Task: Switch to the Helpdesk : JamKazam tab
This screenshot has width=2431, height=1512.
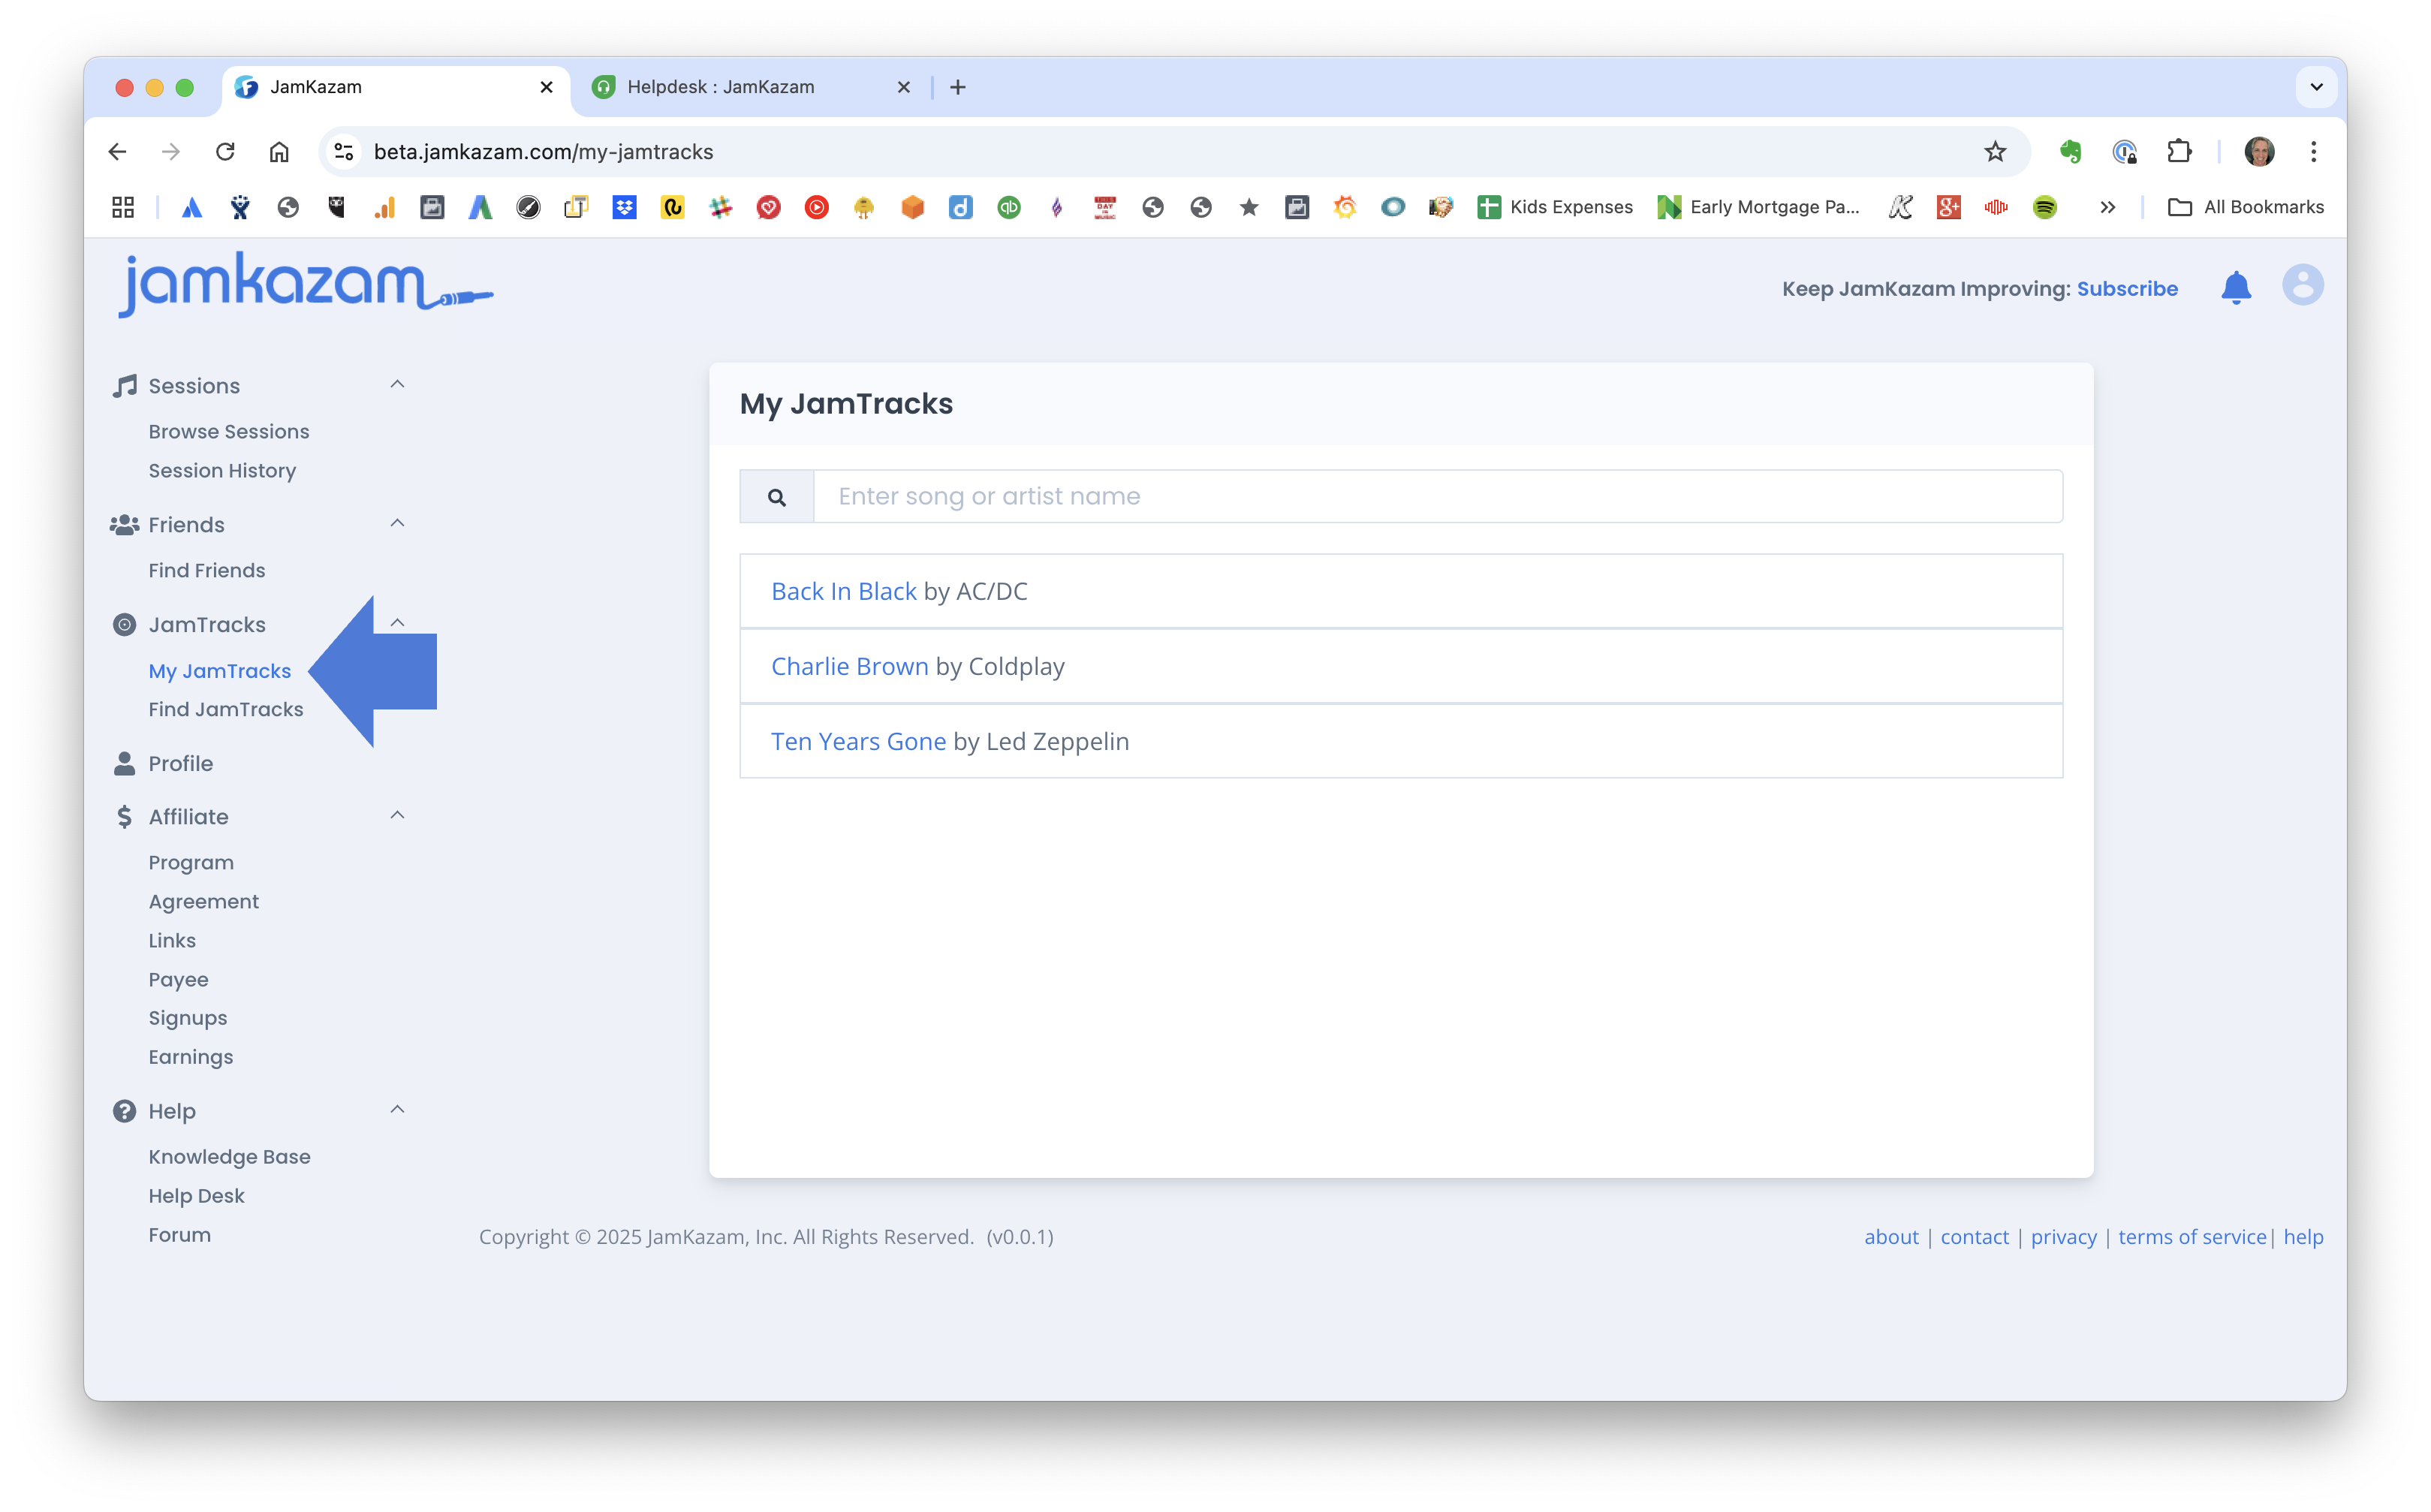Action: (720, 87)
